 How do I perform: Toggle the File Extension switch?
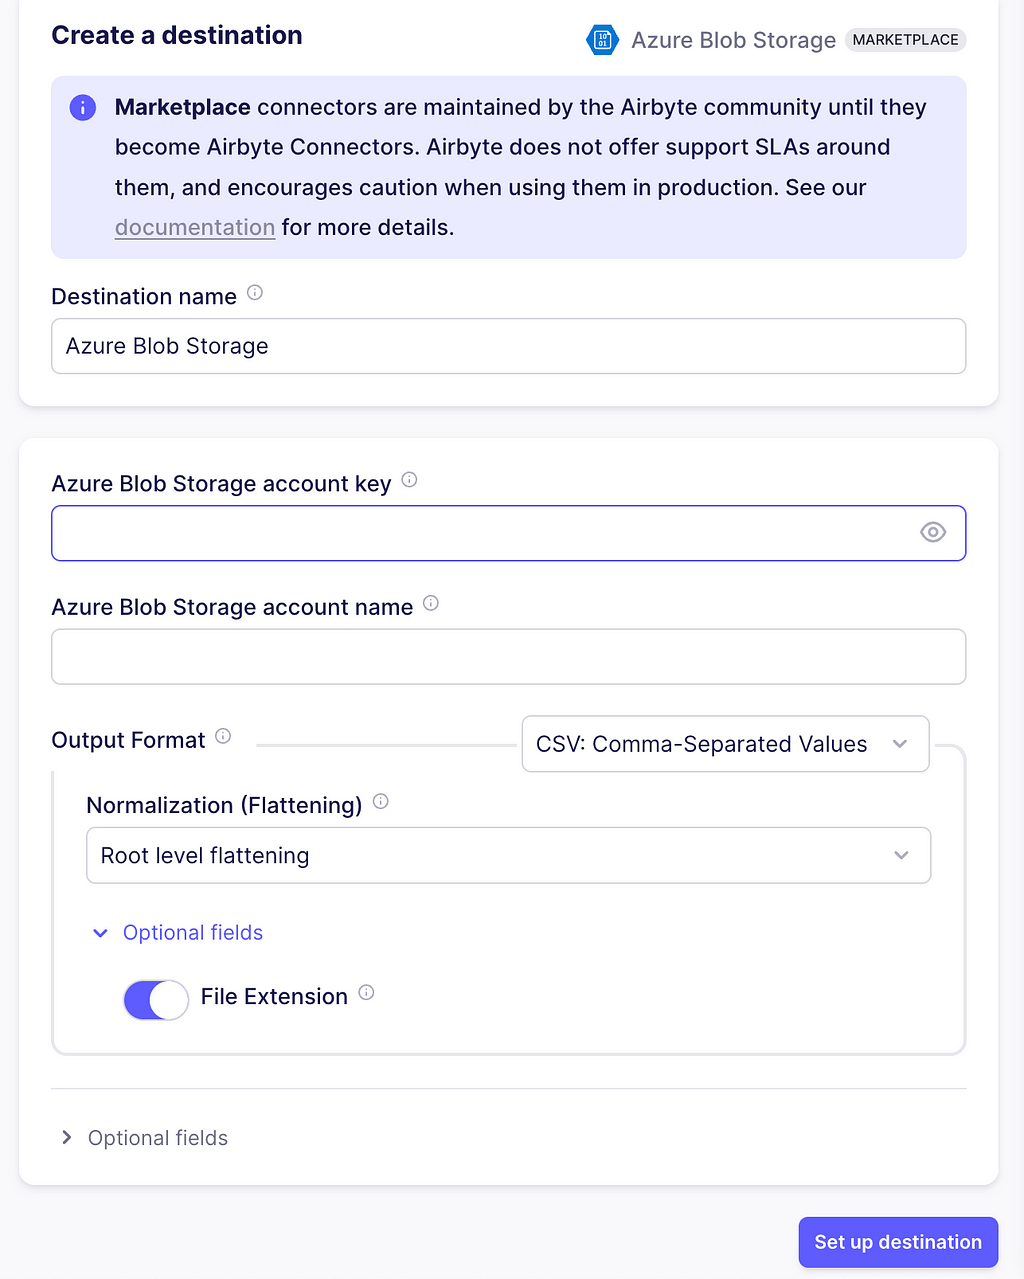click(x=156, y=999)
